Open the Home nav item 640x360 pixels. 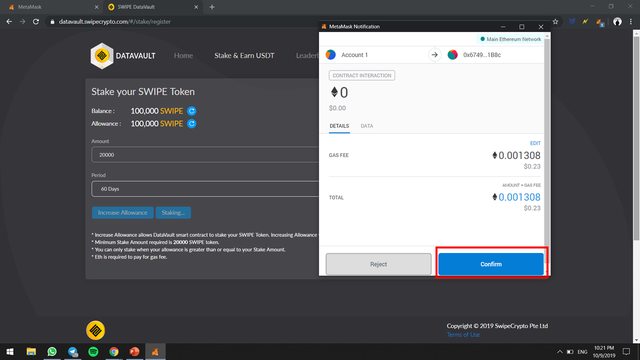(x=183, y=56)
